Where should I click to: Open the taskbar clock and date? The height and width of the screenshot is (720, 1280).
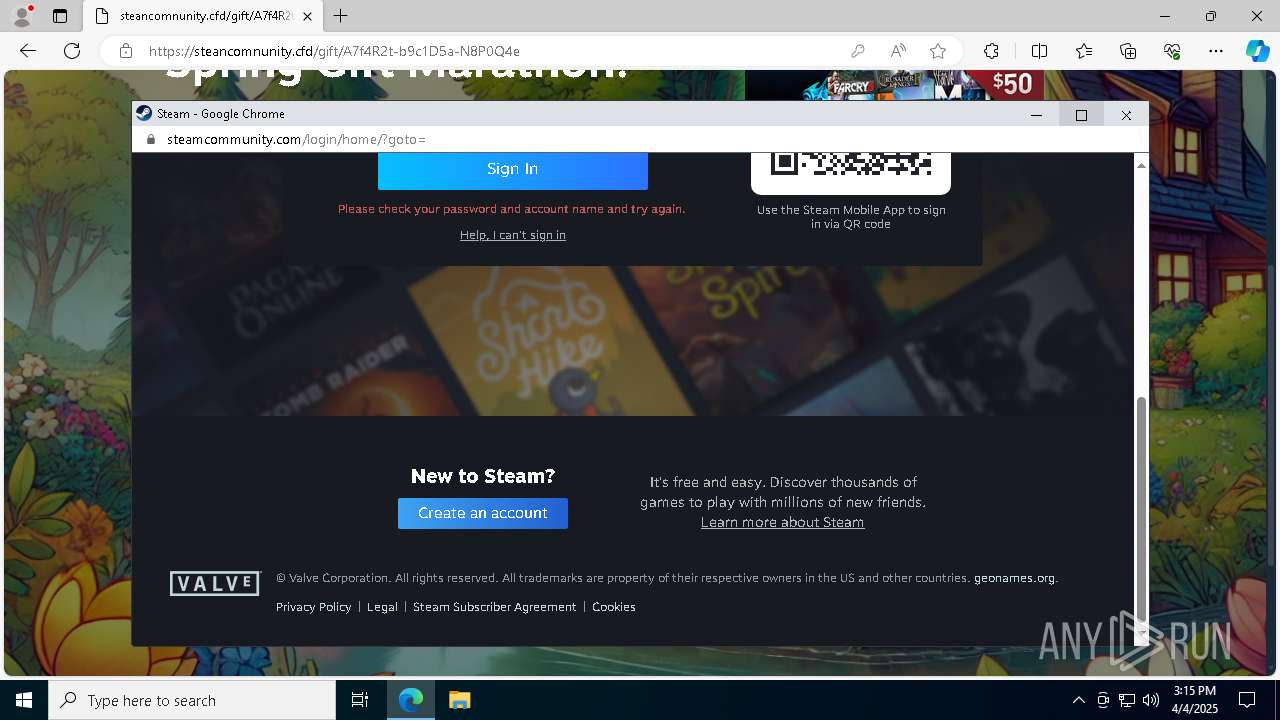(x=1194, y=700)
